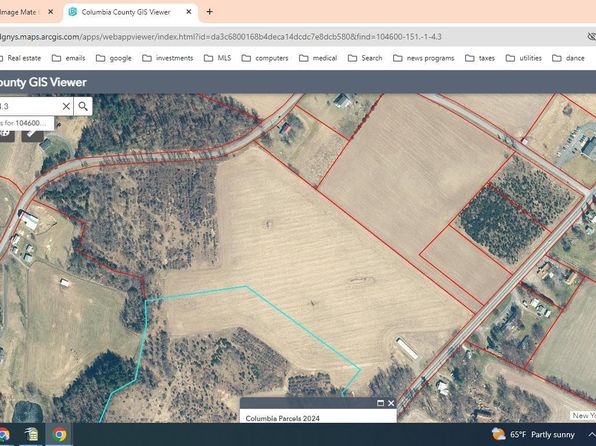Close the Columbia Parcels popup panel
This screenshot has height=446, width=596.
click(391, 403)
